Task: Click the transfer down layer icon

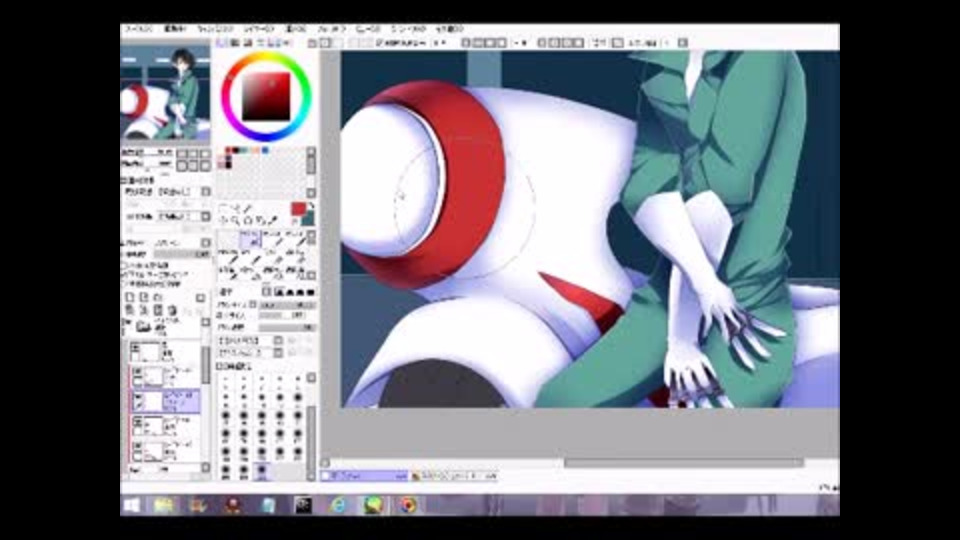Action: [x=130, y=310]
